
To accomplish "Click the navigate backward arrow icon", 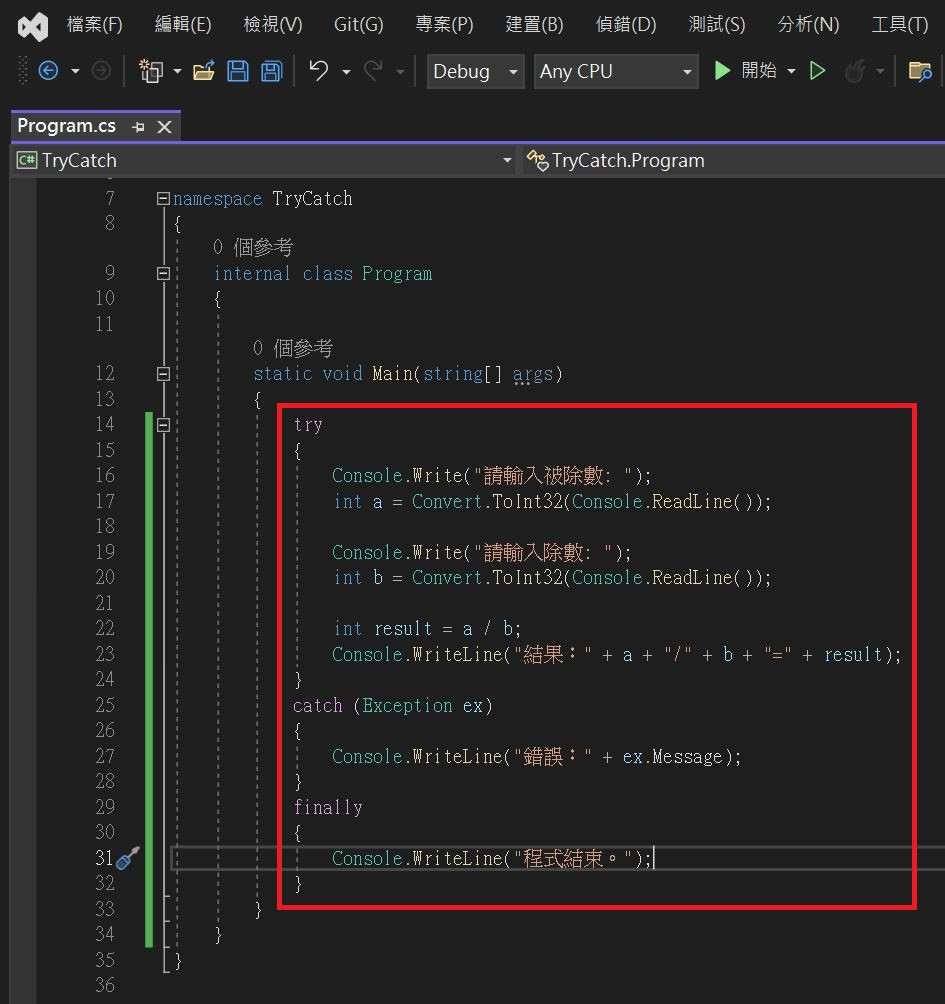I will click(49, 70).
